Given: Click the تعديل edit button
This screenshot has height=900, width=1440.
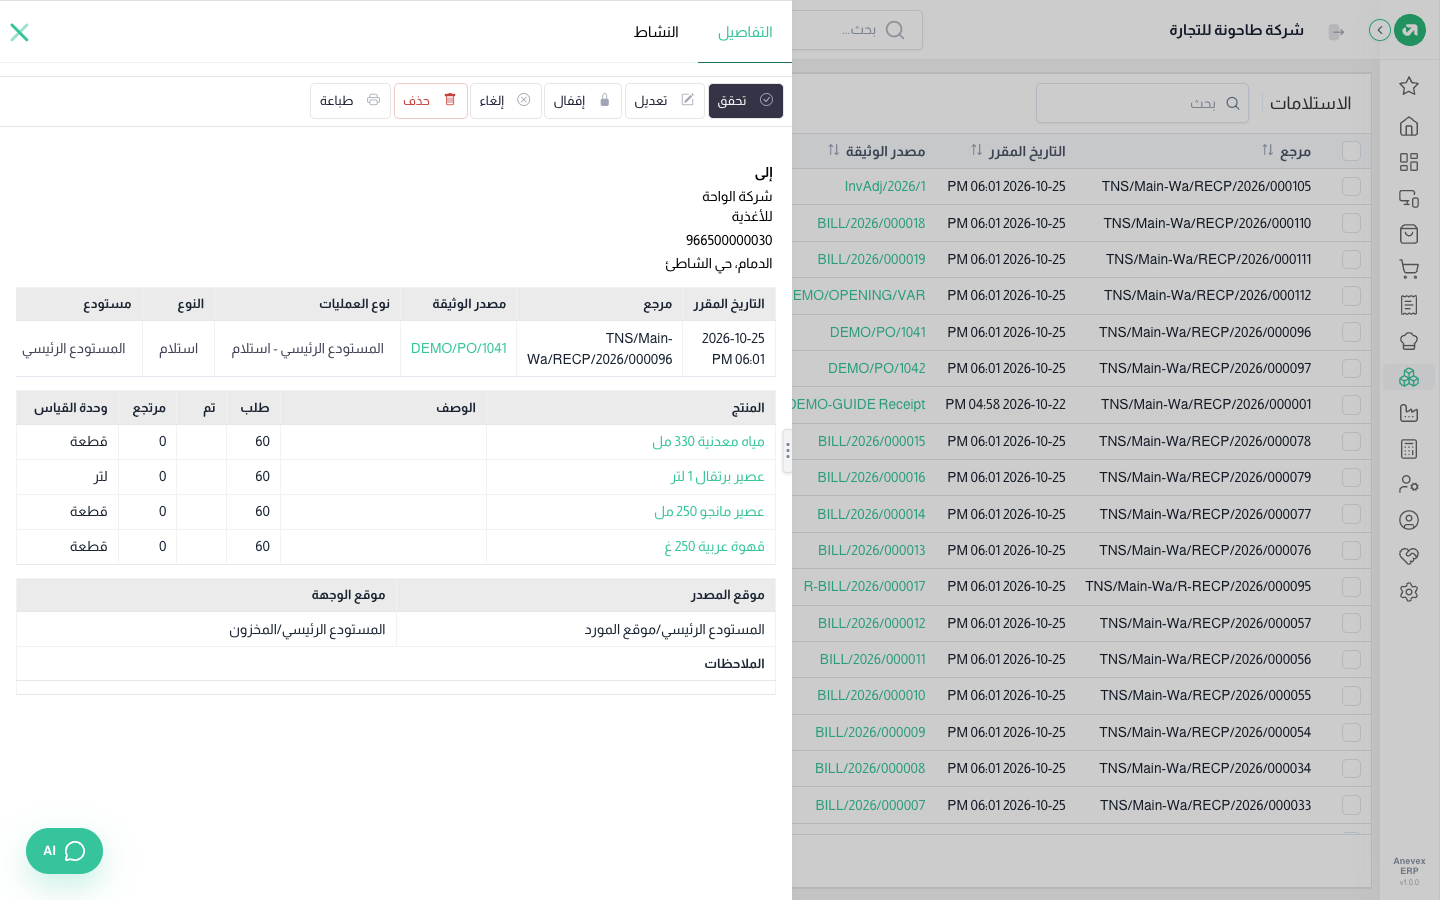Looking at the screenshot, I should point(665,100).
